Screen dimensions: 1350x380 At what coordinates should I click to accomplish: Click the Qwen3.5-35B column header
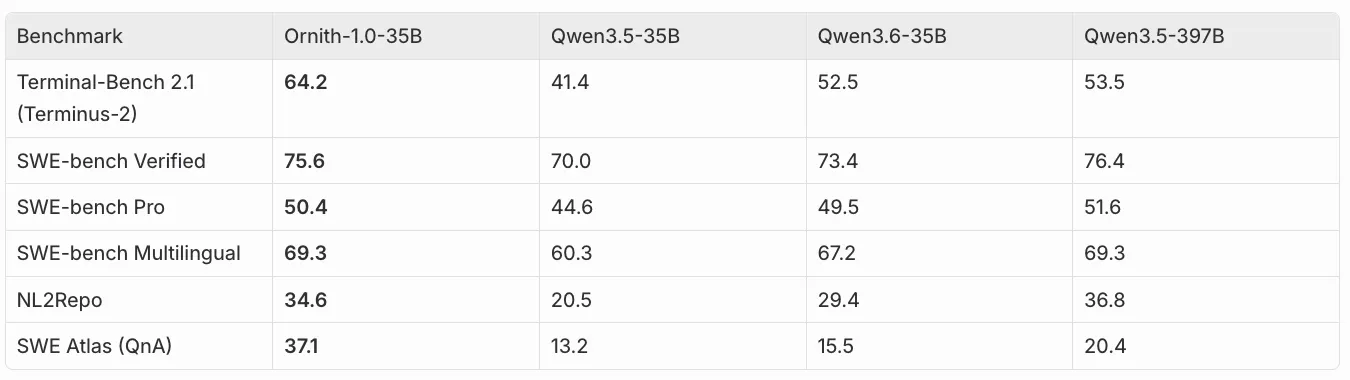tap(616, 36)
